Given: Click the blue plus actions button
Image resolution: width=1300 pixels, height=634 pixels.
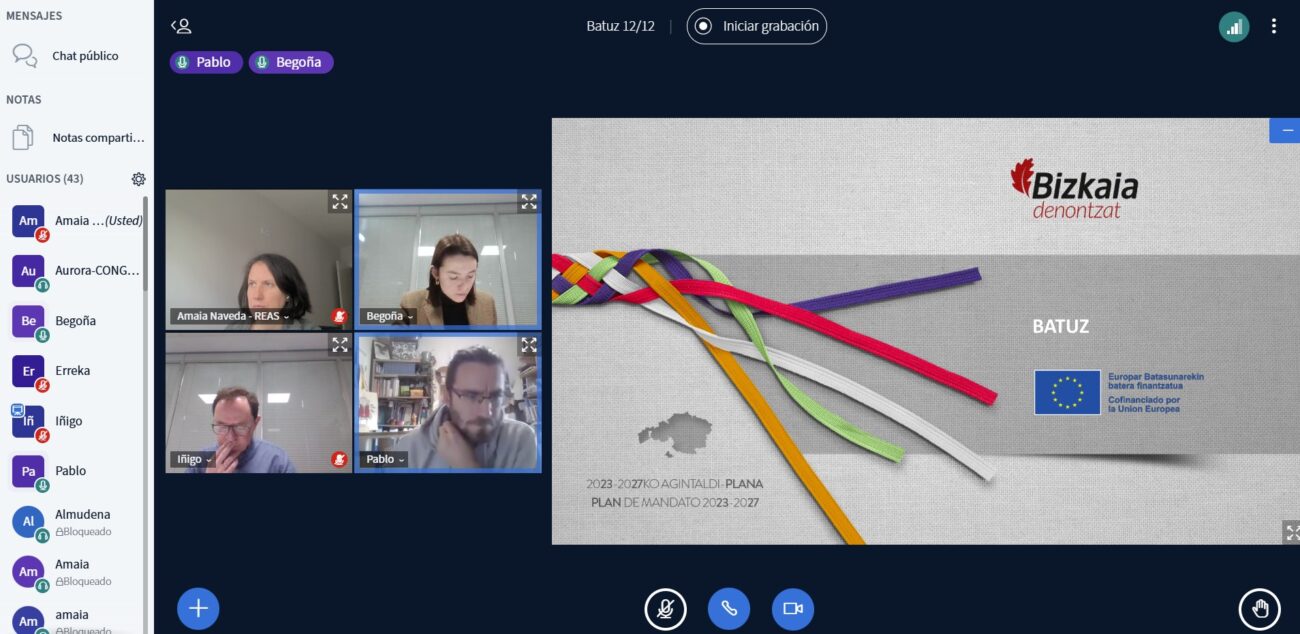Looking at the screenshot, I should tap(198, 608).
